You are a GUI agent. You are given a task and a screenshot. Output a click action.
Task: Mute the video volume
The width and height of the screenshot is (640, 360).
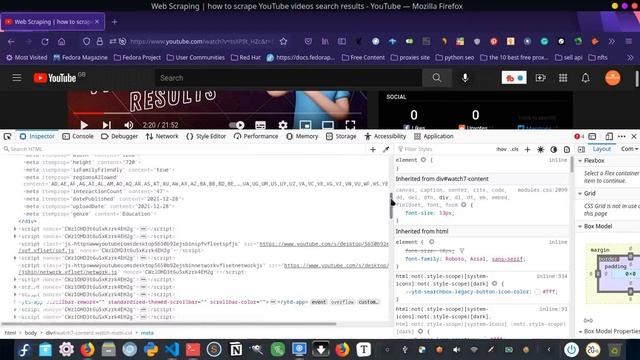(129, 125)
